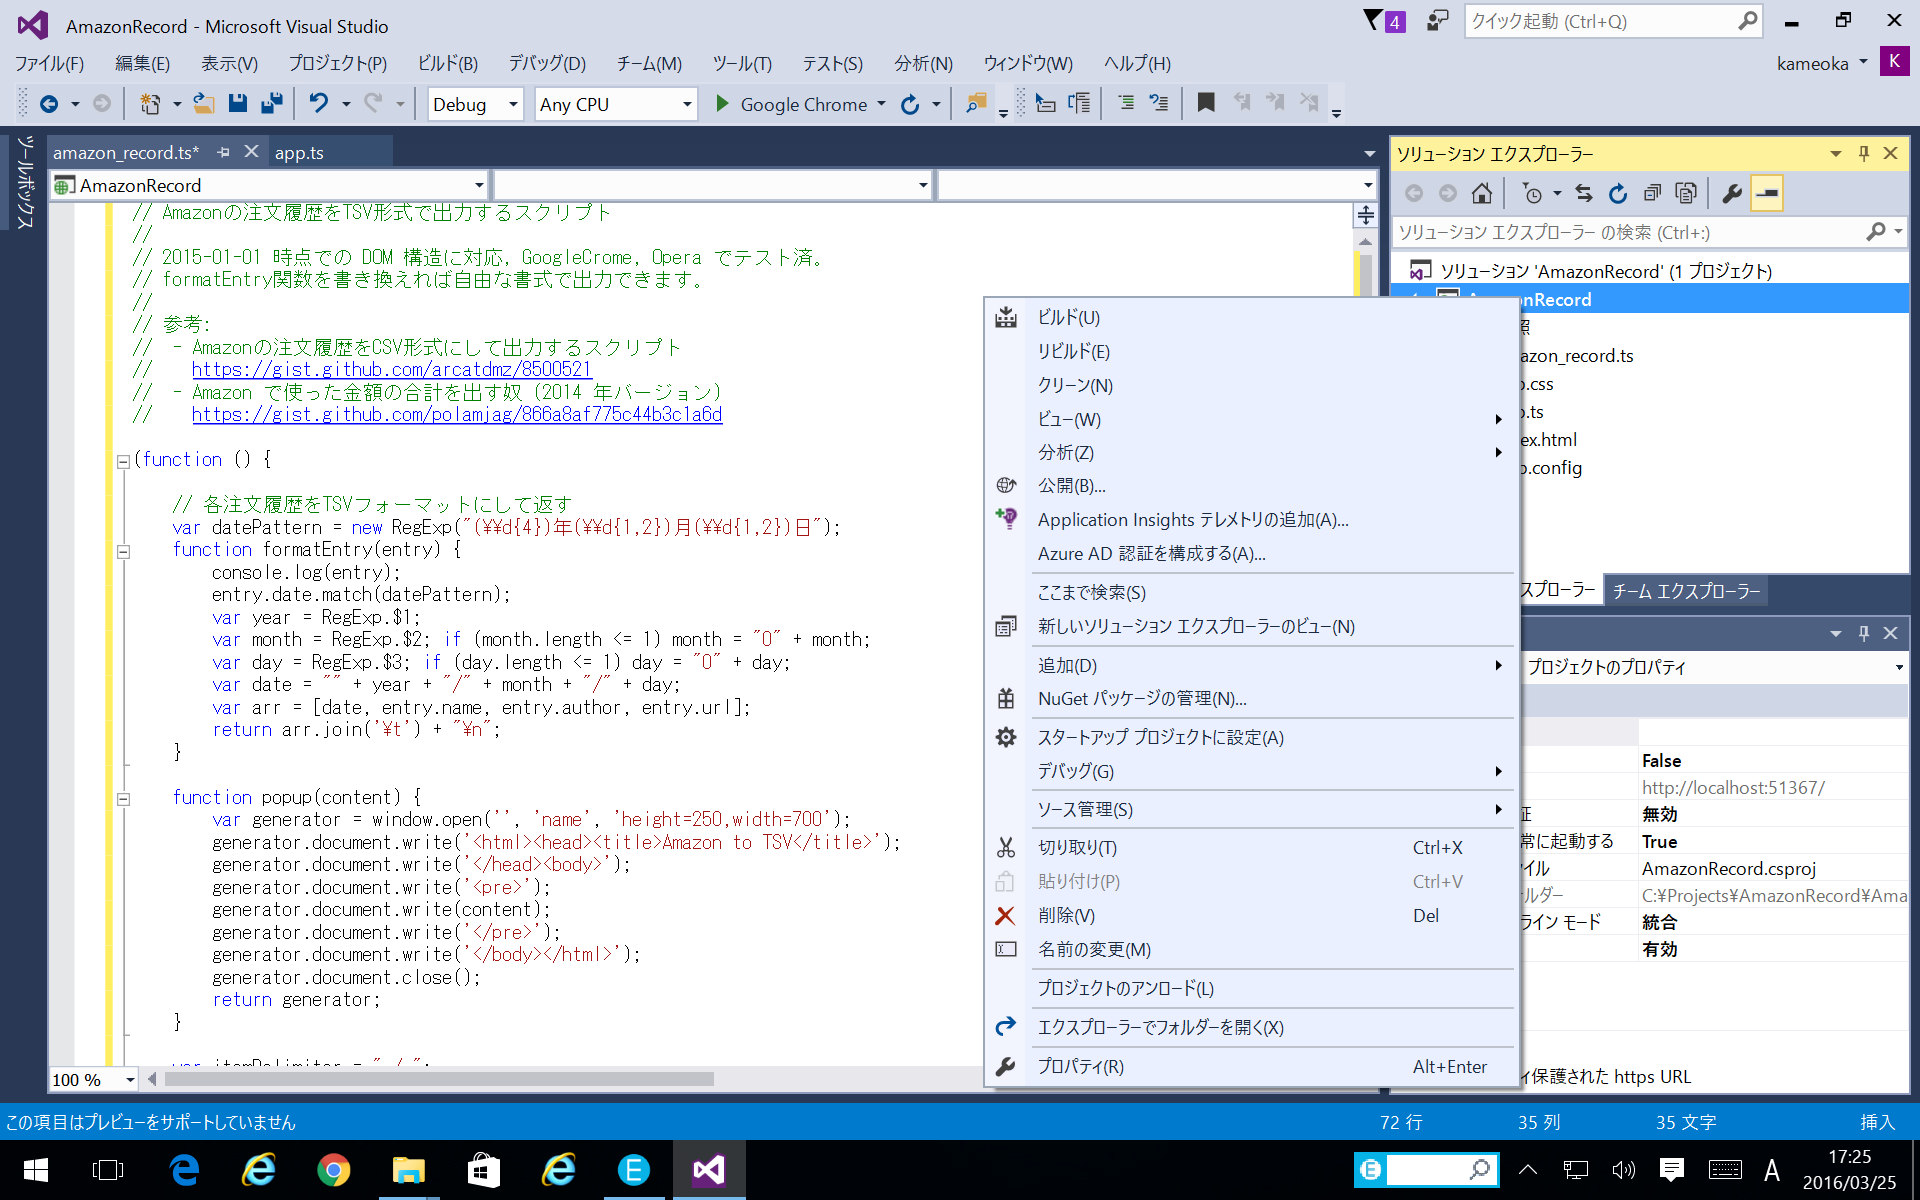
Task: Click the Save All toolbar icon
Action: [271, 103]
